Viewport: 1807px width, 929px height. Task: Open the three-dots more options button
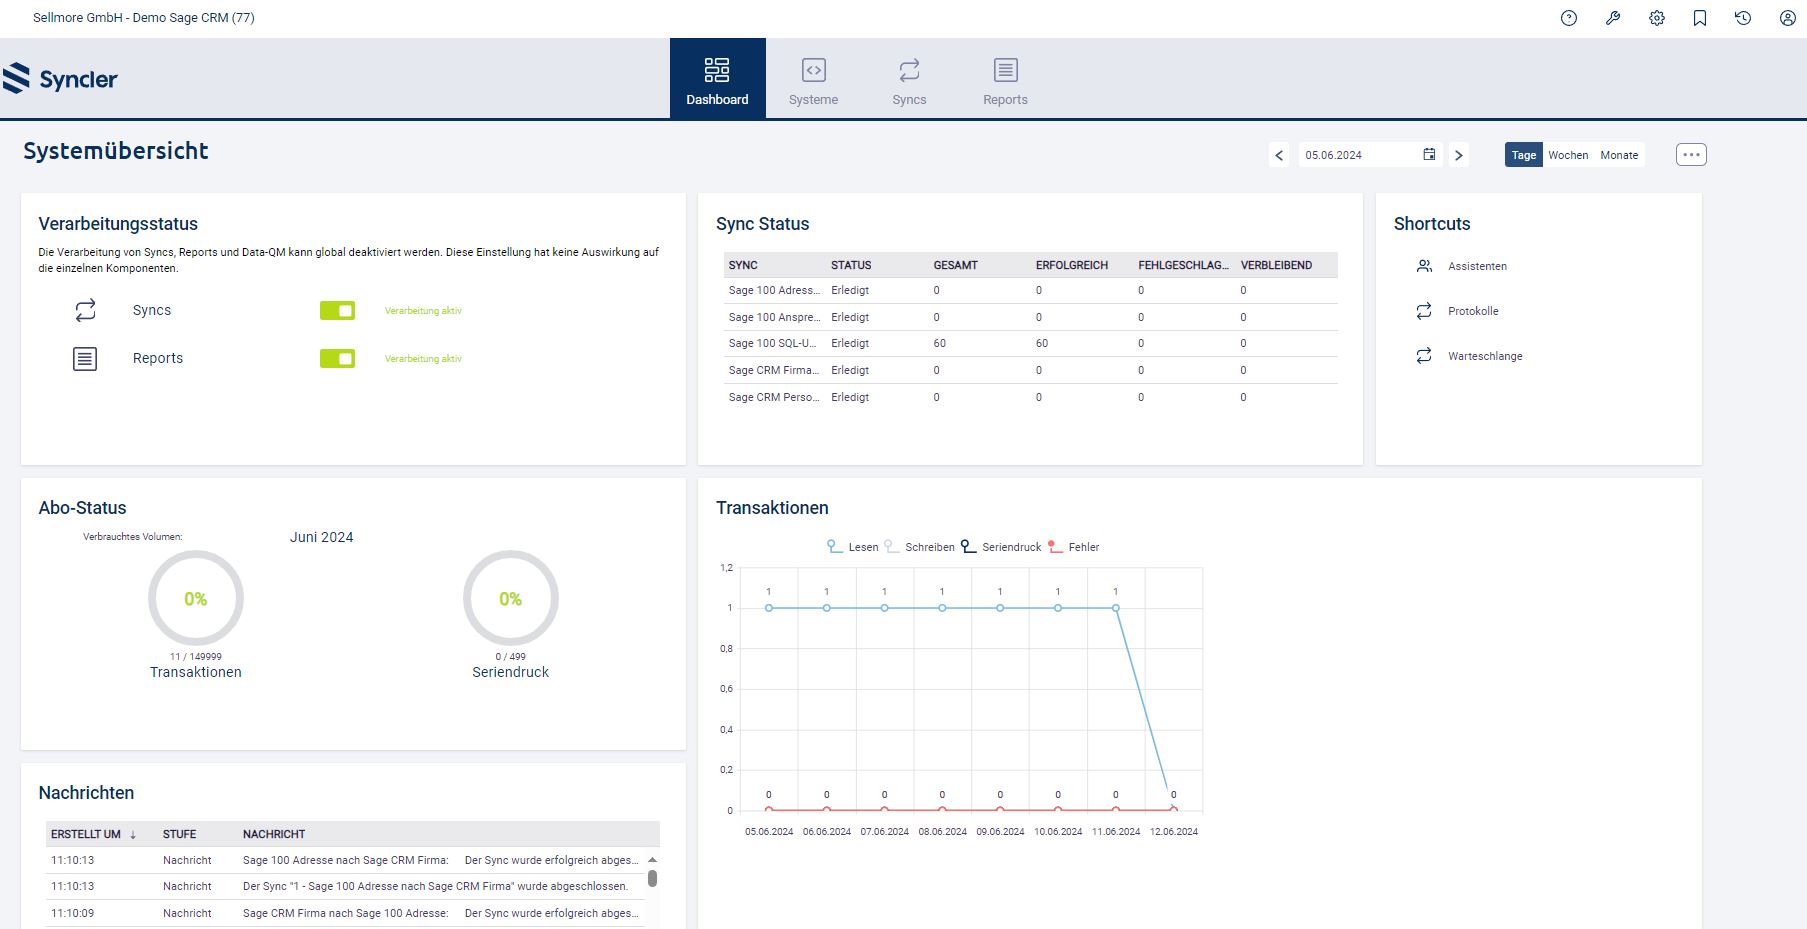point(1691,155)
